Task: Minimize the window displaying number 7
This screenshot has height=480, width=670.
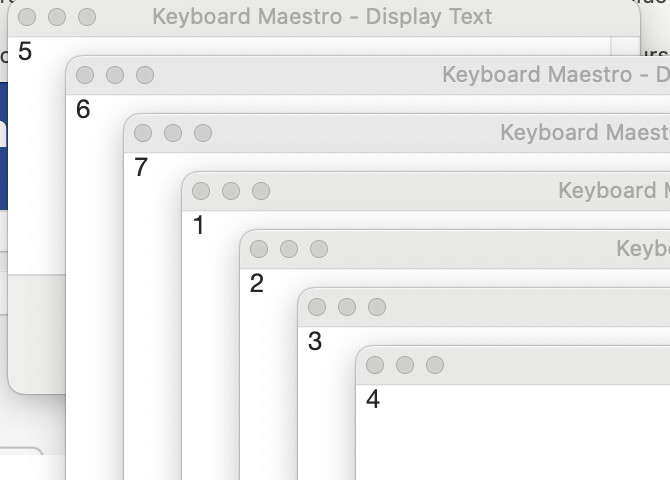Action: pos(173,133)
